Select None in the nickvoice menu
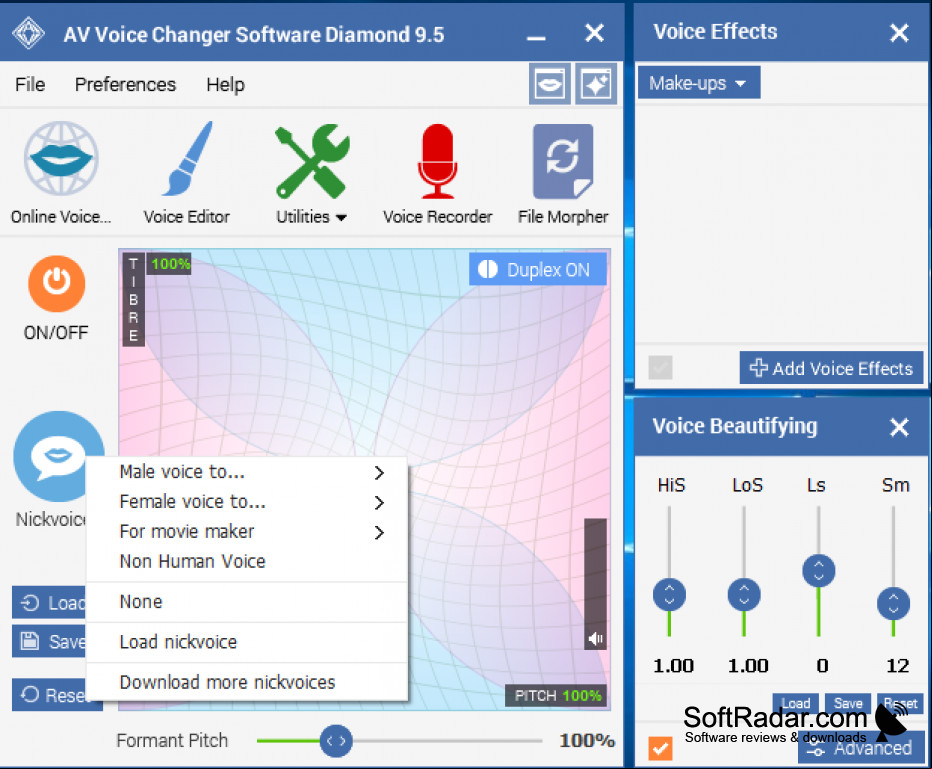 pos(247,601)
